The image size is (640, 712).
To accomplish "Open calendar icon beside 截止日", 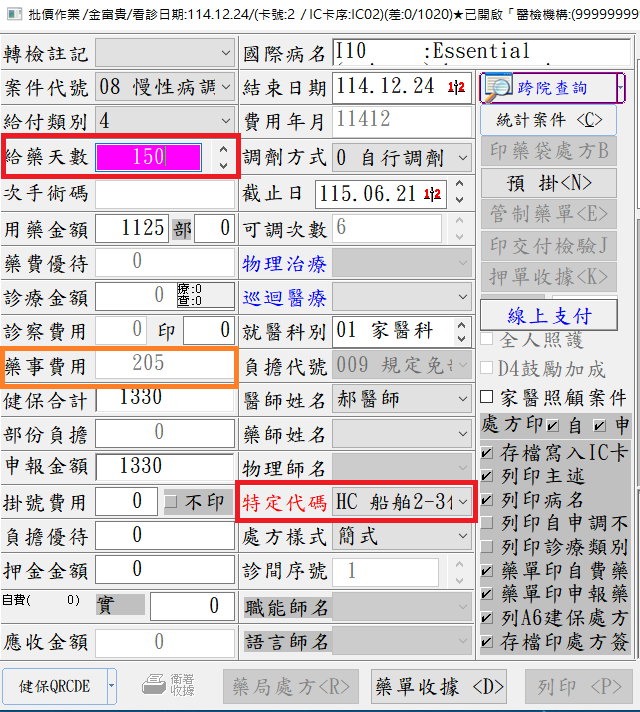I will click(x=434, y=193).
